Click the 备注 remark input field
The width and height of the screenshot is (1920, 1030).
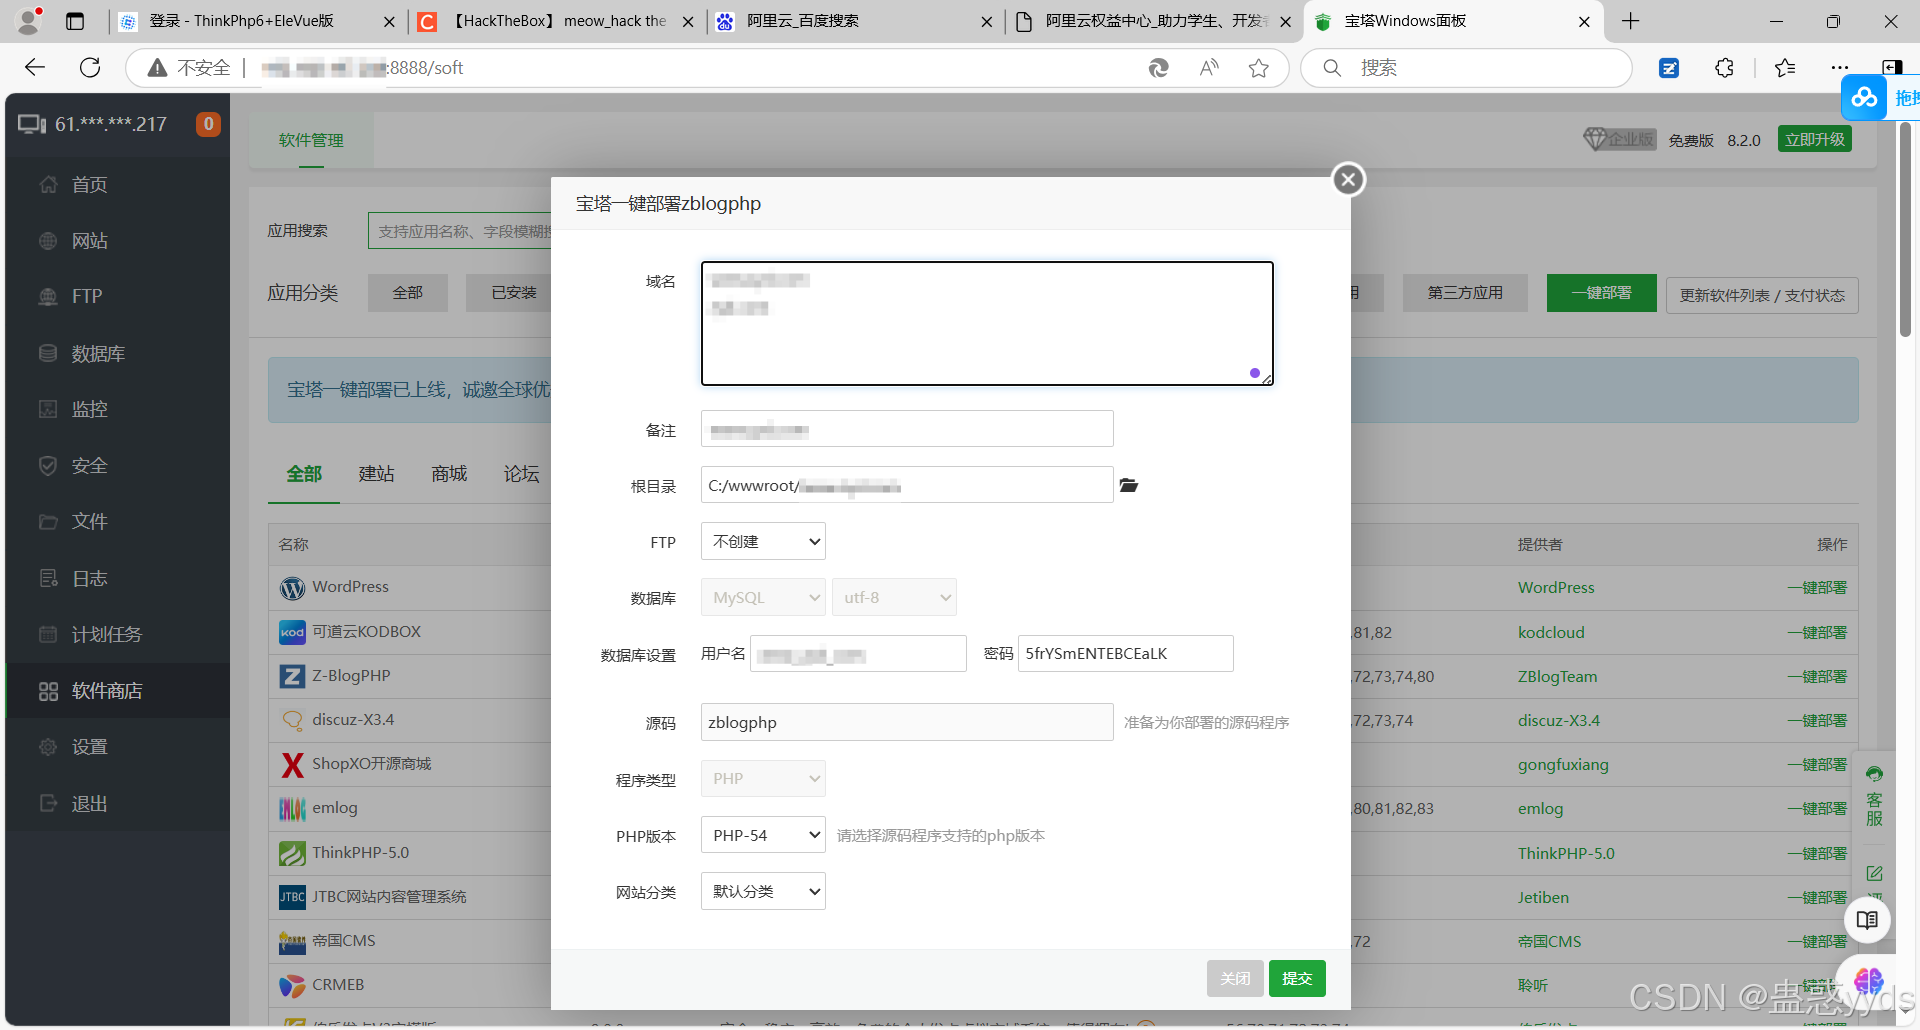[907, 429]
